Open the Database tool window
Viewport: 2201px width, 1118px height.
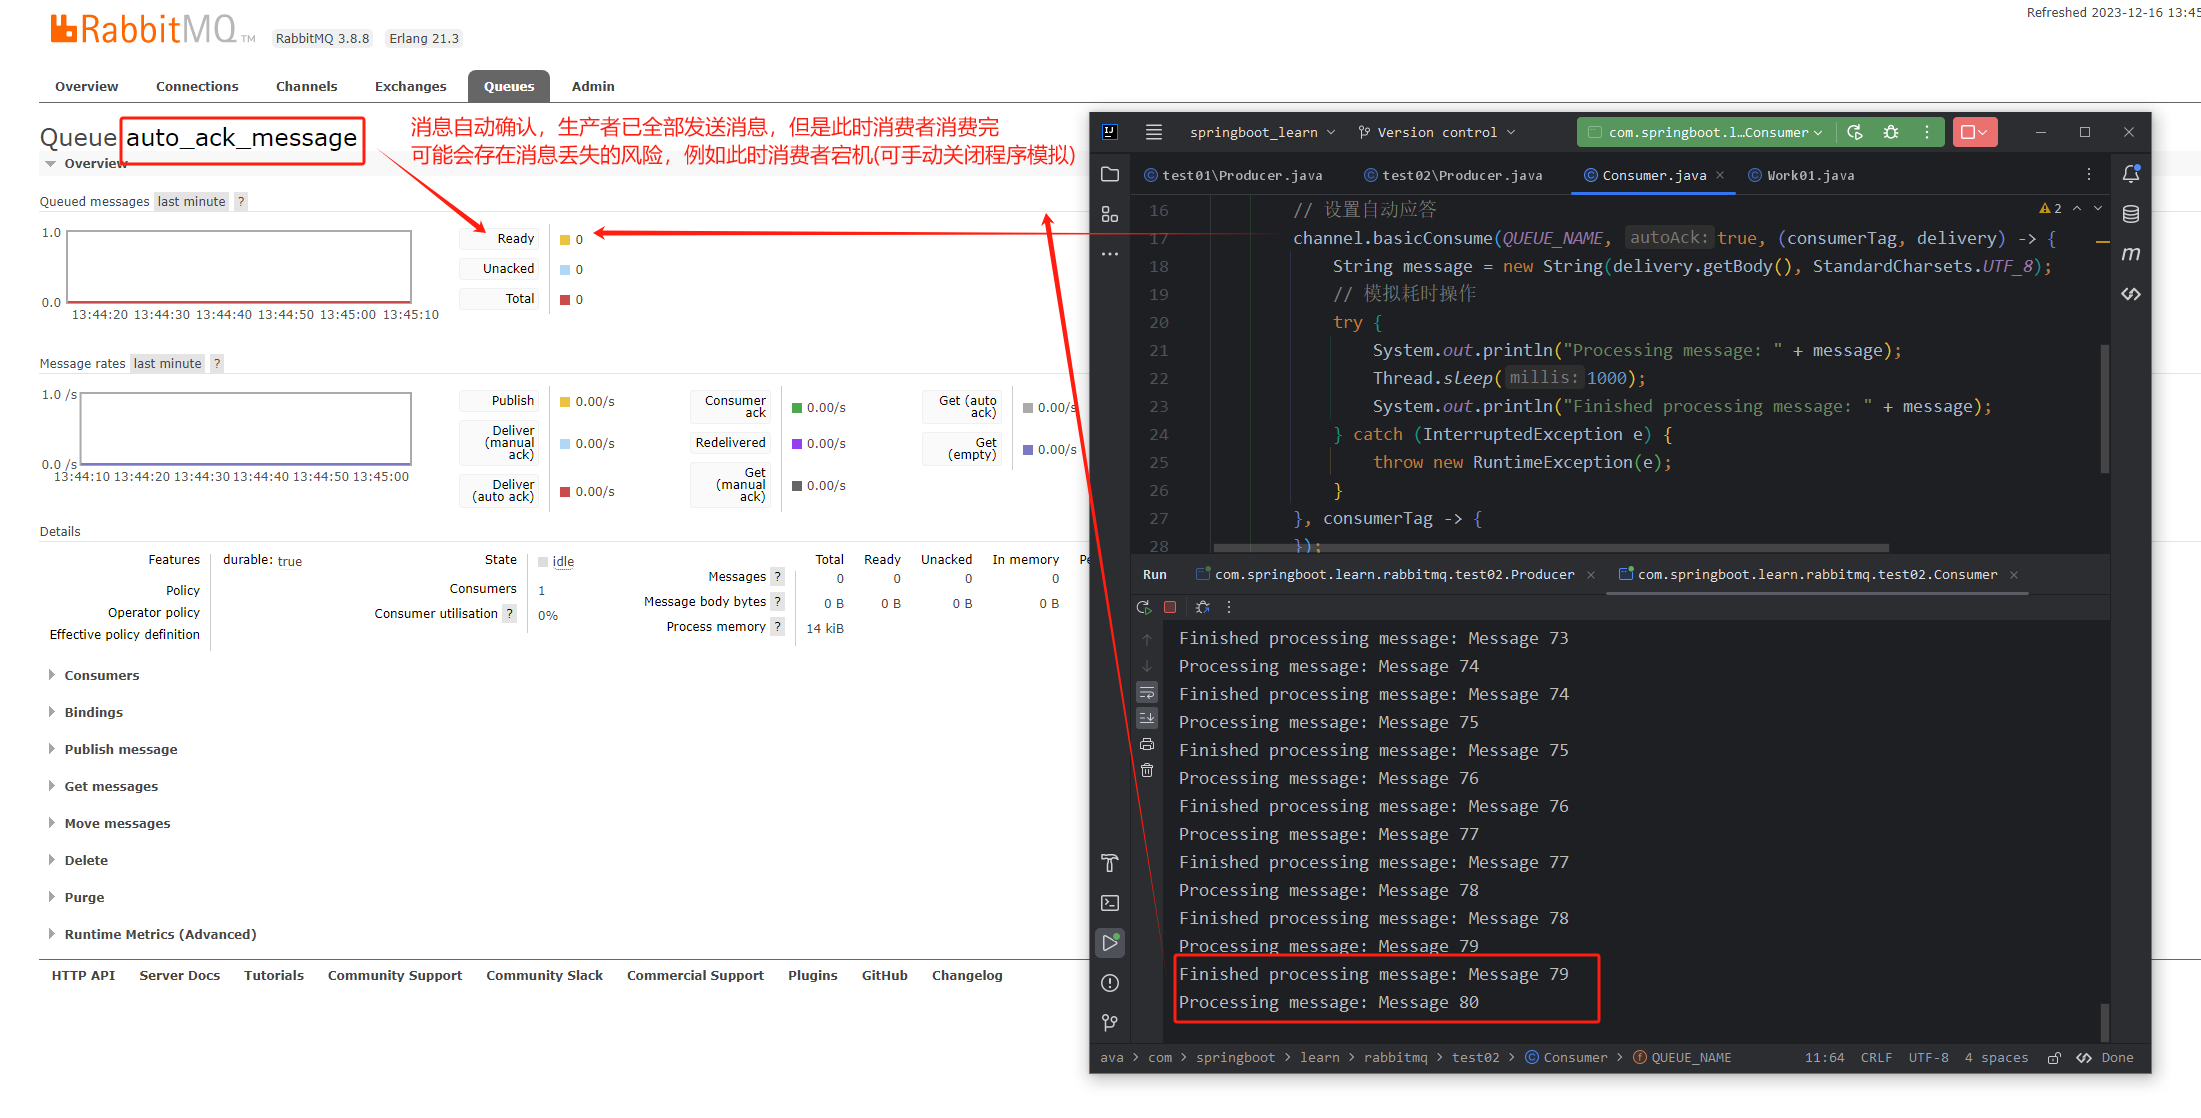pos(2131,214)
